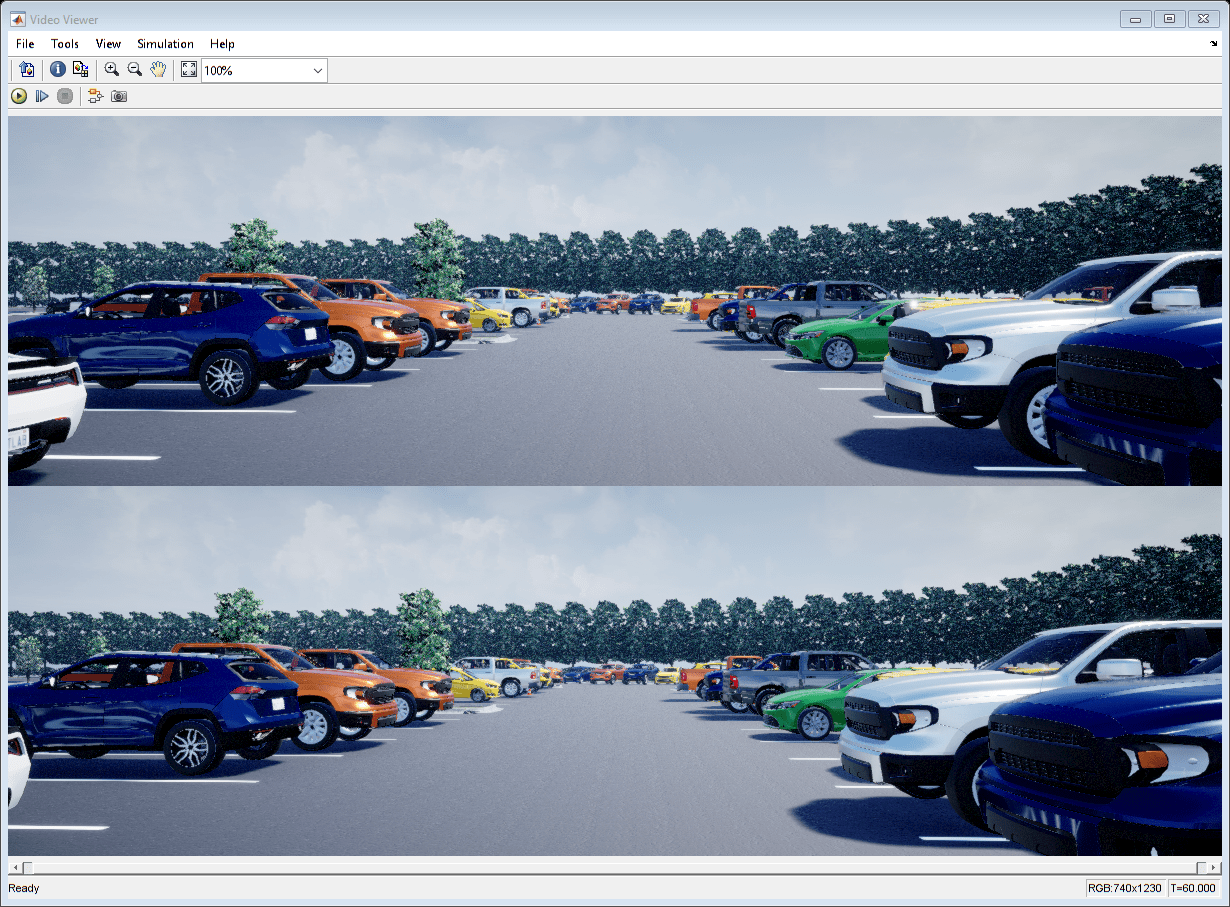The image size is (1230, 907).
Task: Click the horizontal scrollbar left arrow
Action: [x=14, y=867]
